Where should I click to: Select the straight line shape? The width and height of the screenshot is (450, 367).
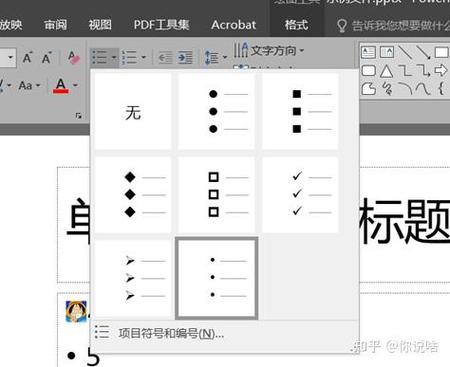[405, 52]
